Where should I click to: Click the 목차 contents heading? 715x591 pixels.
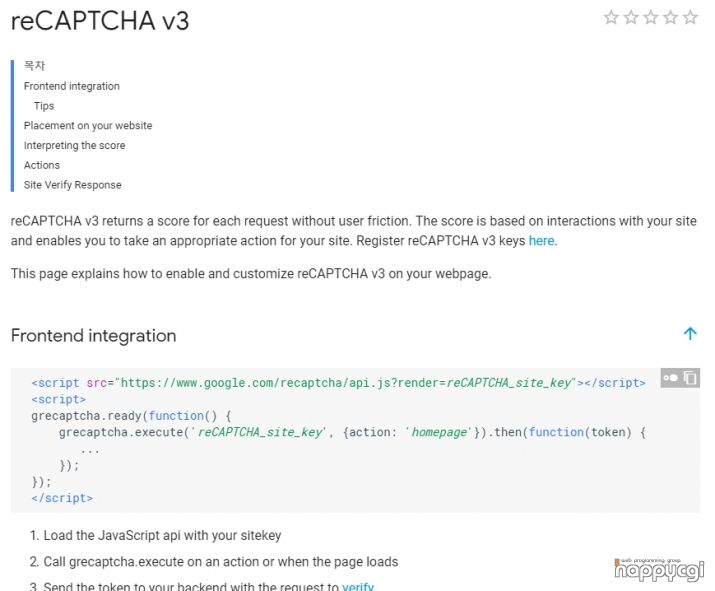click(35, 66)
